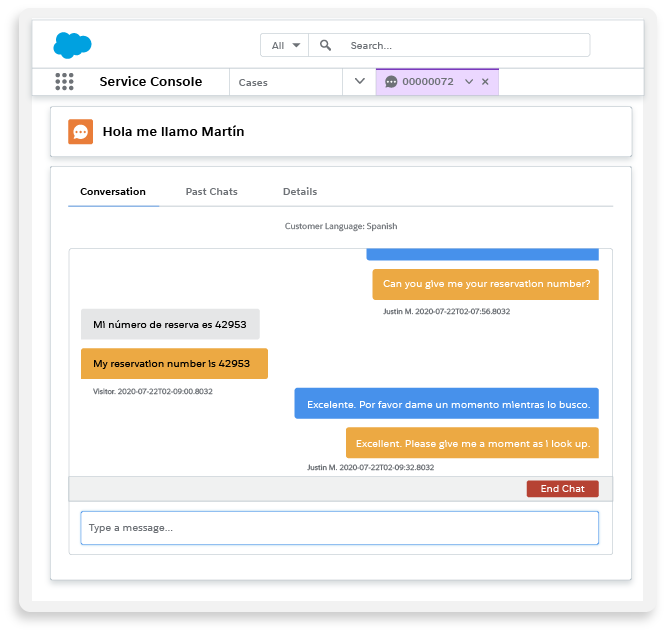Image resolution: width=668 pixels, height=634 pixels.
Task: Click the orange chat icon beside Hola me llamo Martín
Action: (x=80, y=131)
